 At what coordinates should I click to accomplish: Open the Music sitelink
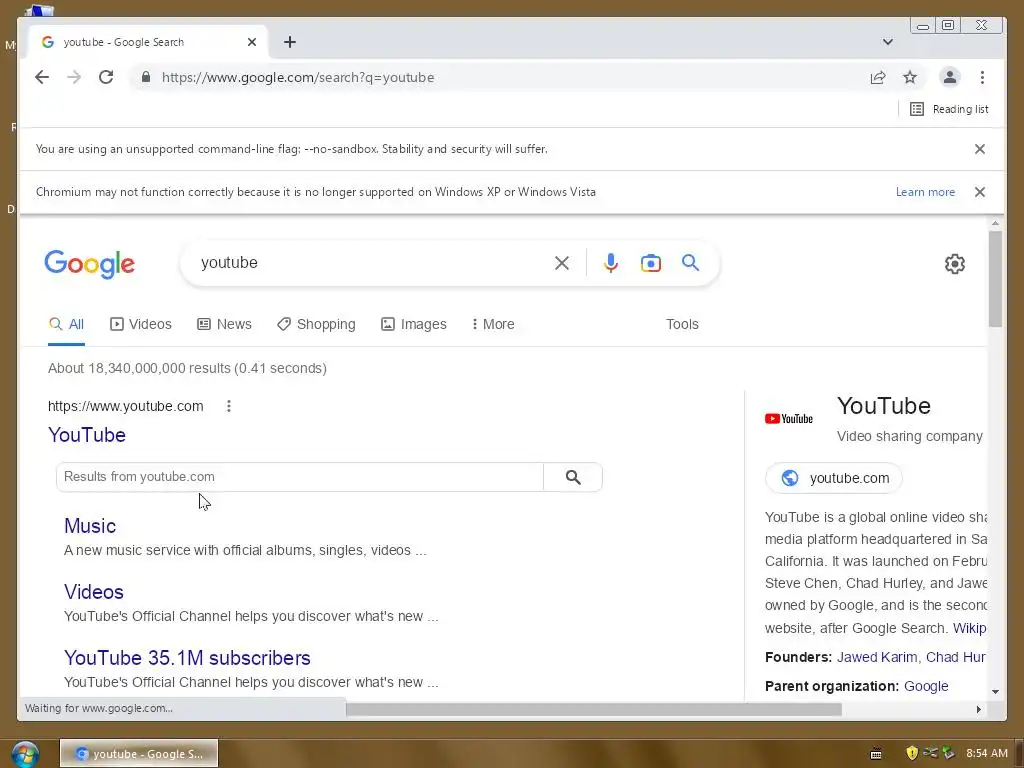[90, 526]
